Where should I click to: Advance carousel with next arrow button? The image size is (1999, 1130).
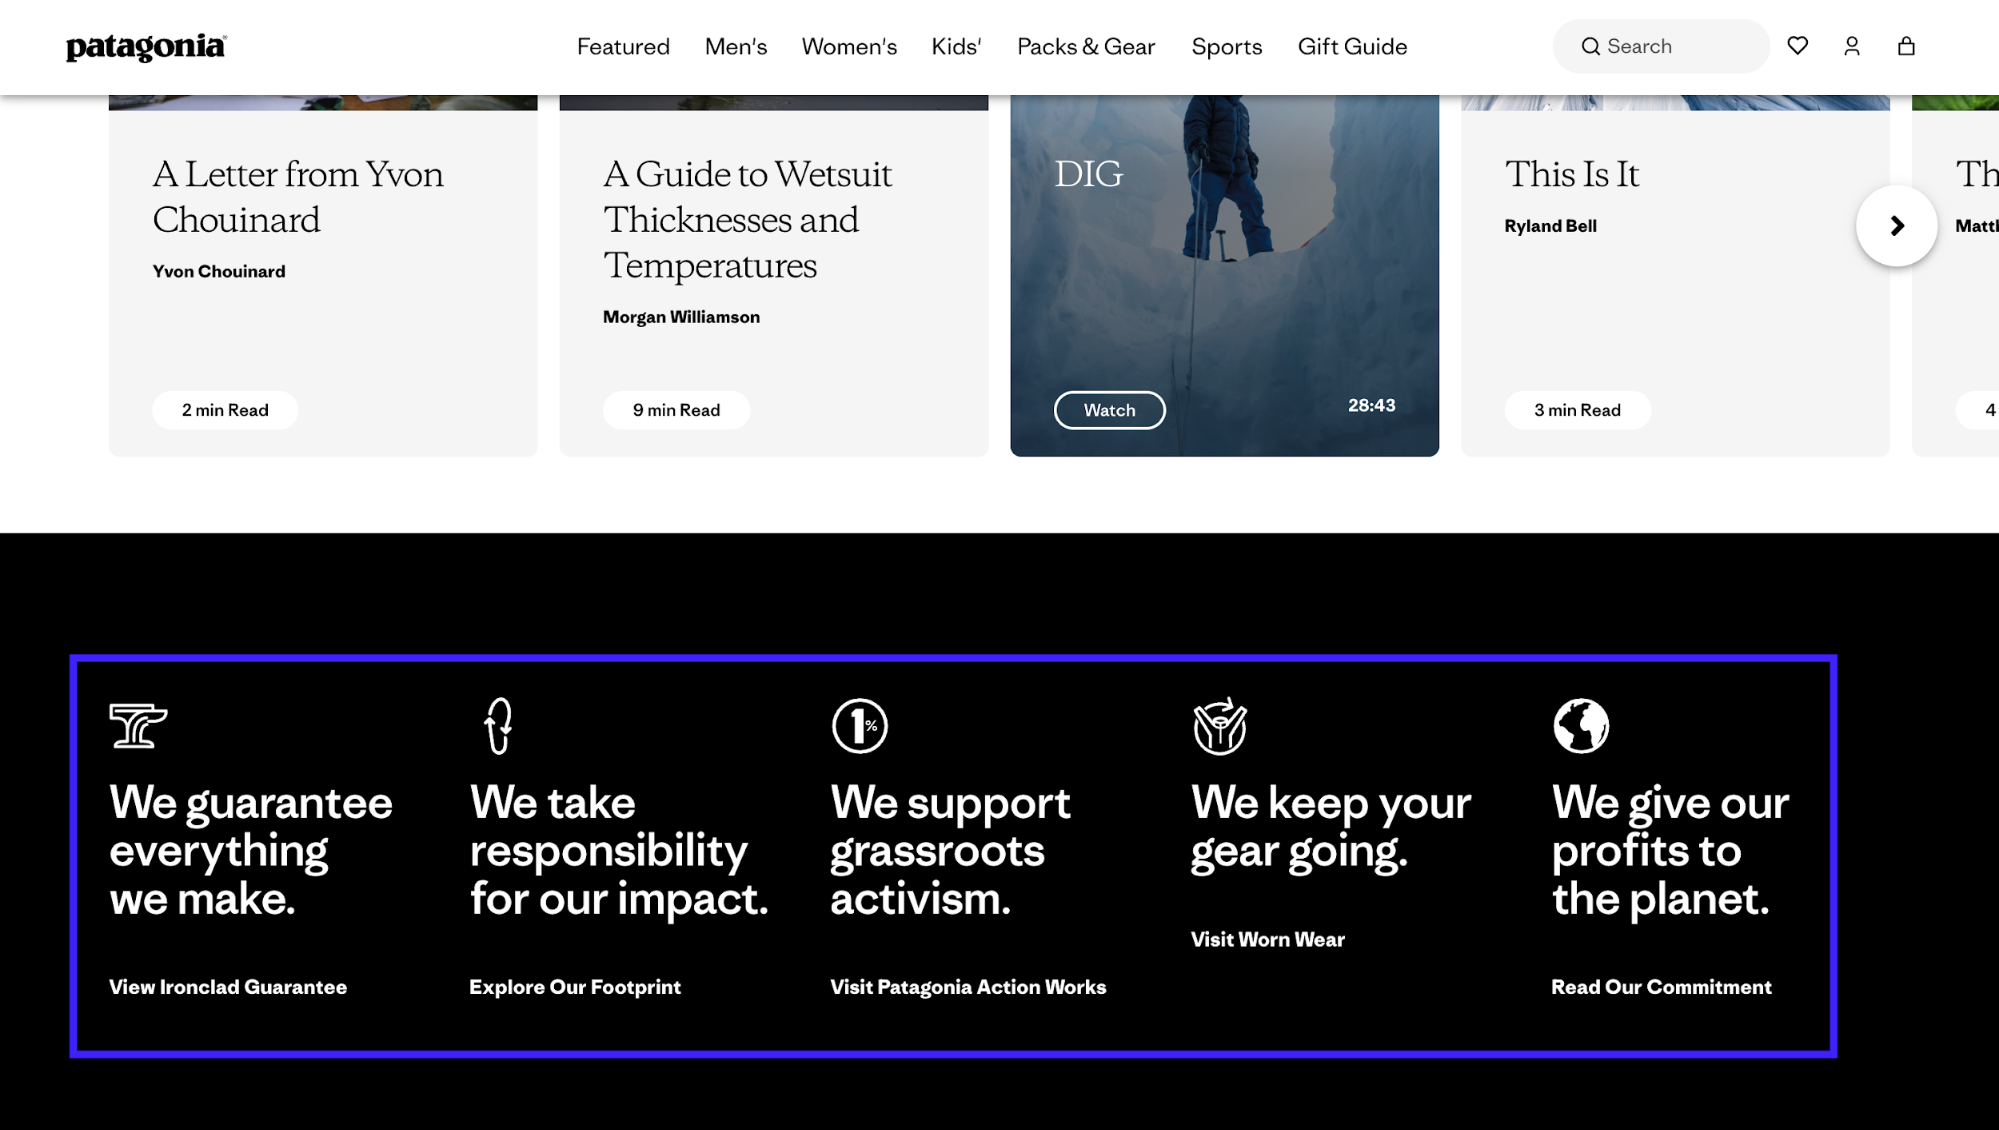click(x=1896, y=226)
